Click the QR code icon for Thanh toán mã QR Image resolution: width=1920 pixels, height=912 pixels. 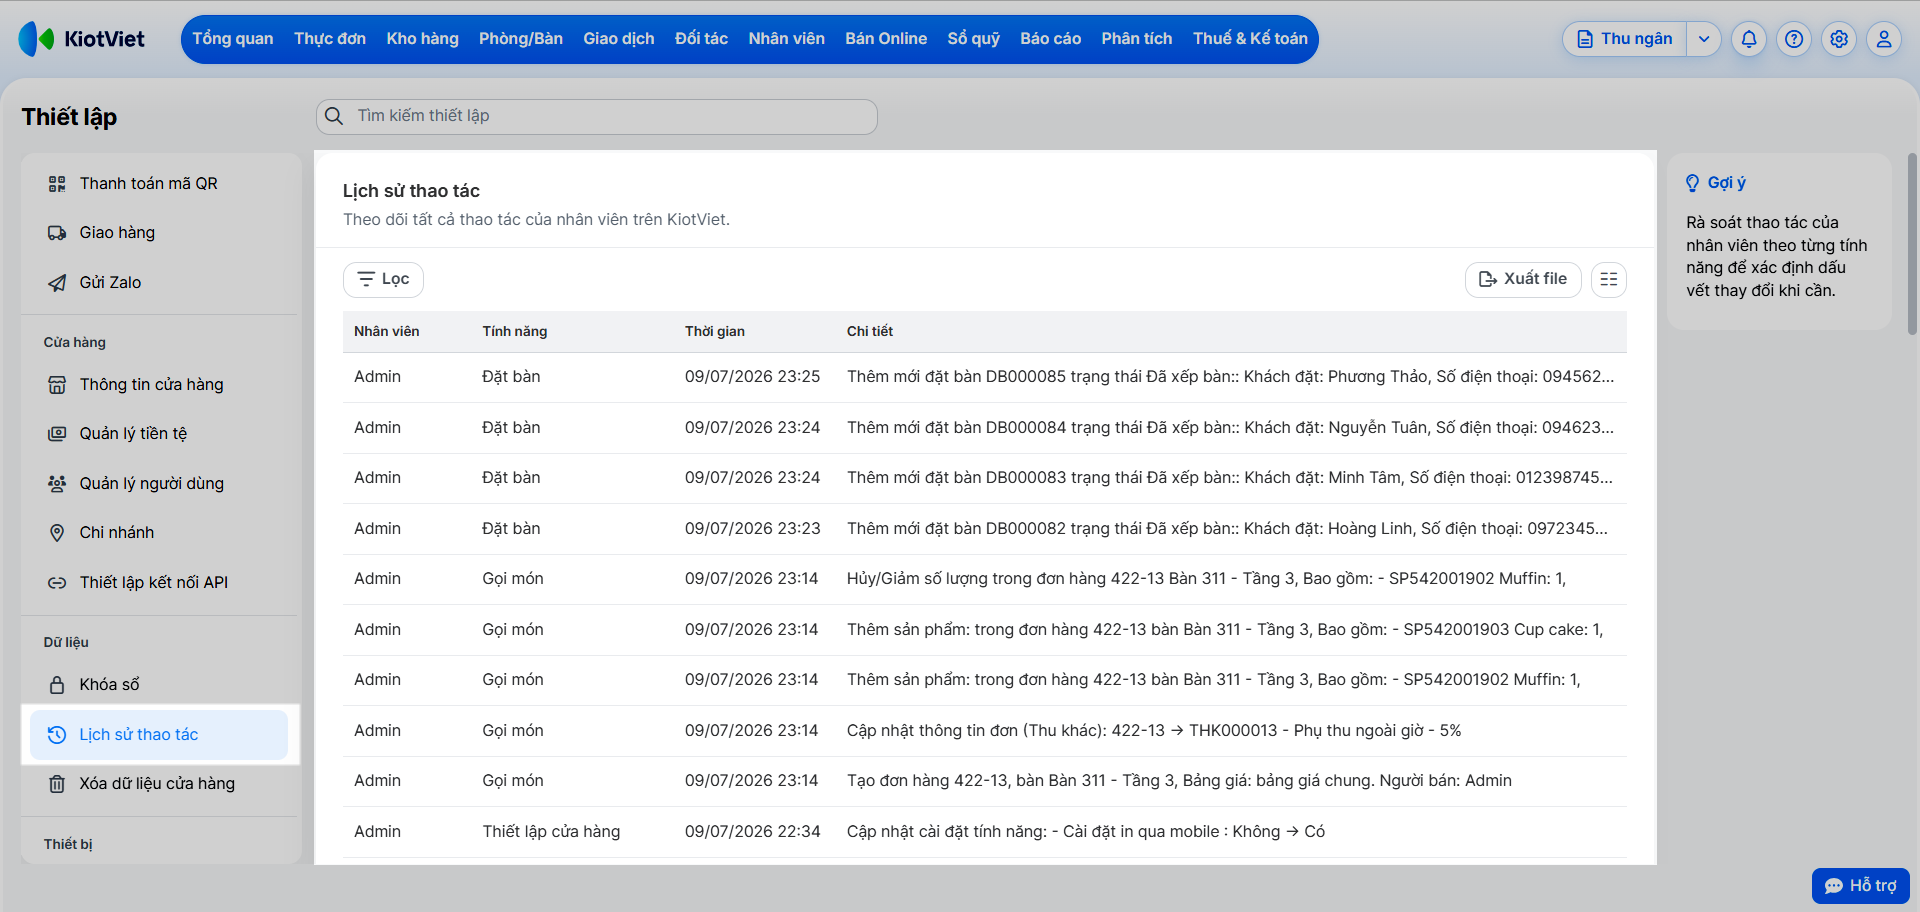57,184
